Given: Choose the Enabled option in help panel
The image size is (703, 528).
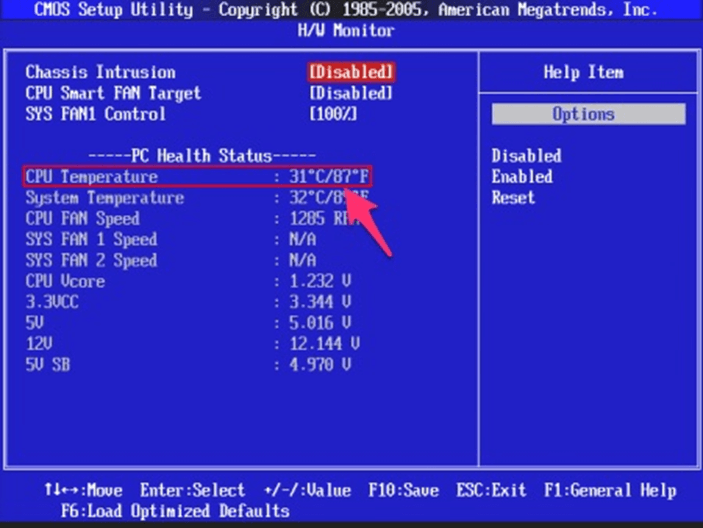Looking at the screenshot, I should click(x=522, y=177).
